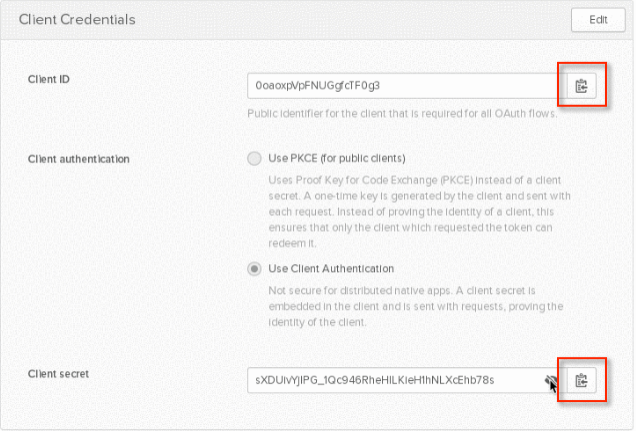Click the 'Client ID' field label
This screenshot has width=636, height=431.
(49, 79)
